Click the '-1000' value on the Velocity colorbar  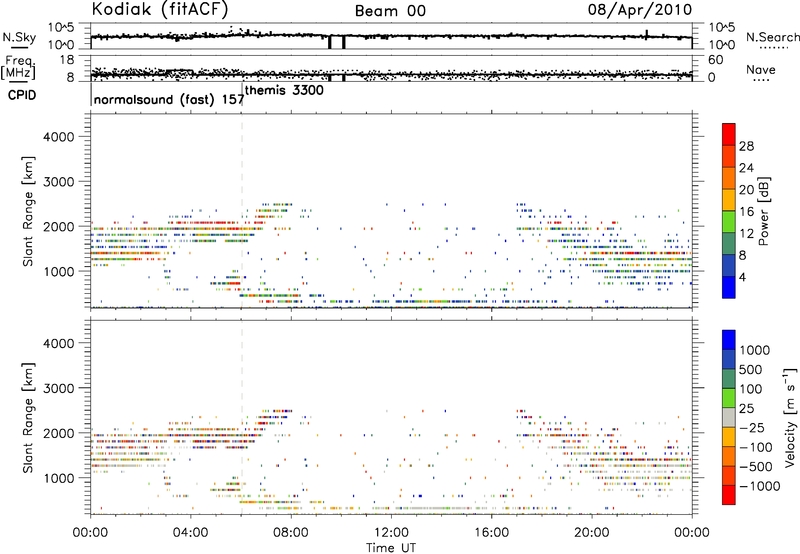[760, 486]
